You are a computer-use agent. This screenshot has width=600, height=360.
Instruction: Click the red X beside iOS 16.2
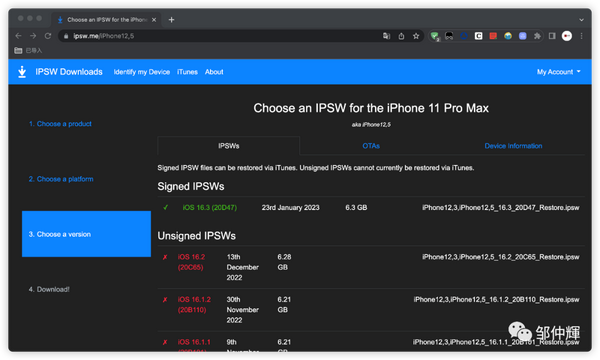(165, 257)
